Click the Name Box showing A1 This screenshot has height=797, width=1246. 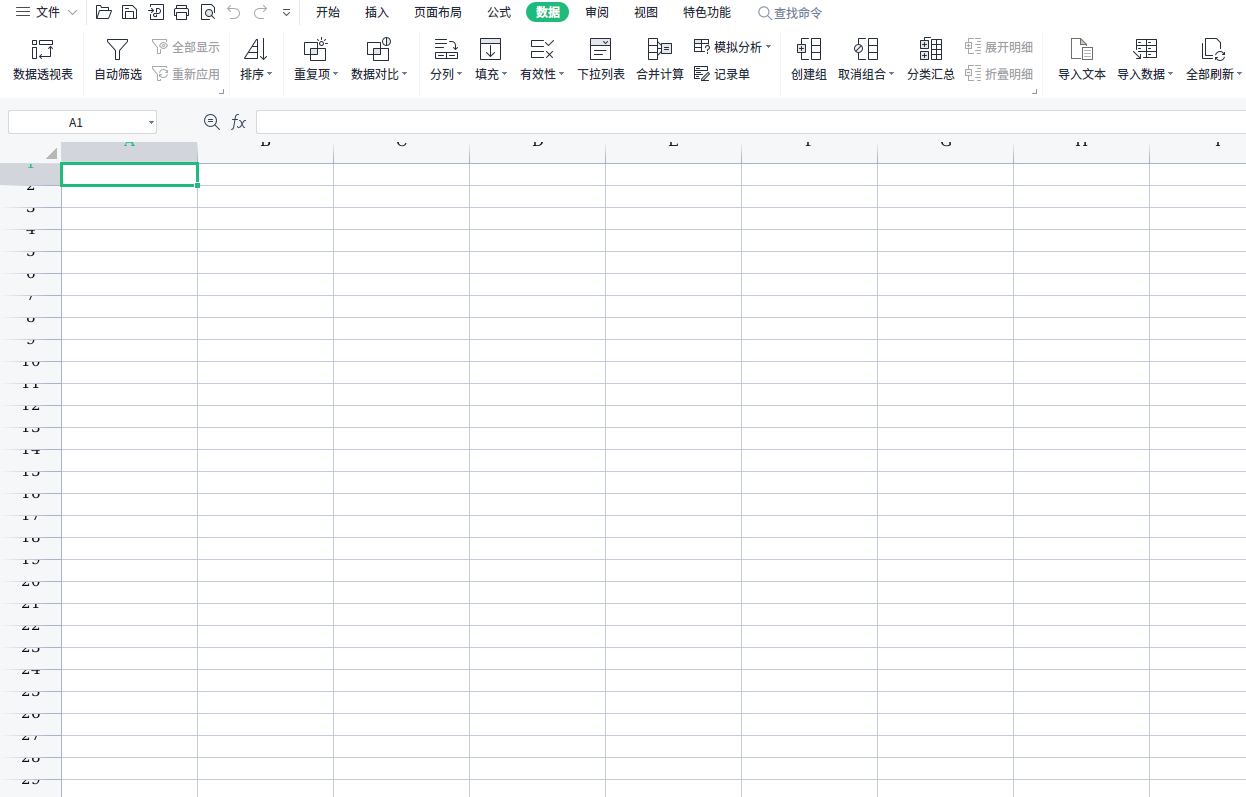76,122
